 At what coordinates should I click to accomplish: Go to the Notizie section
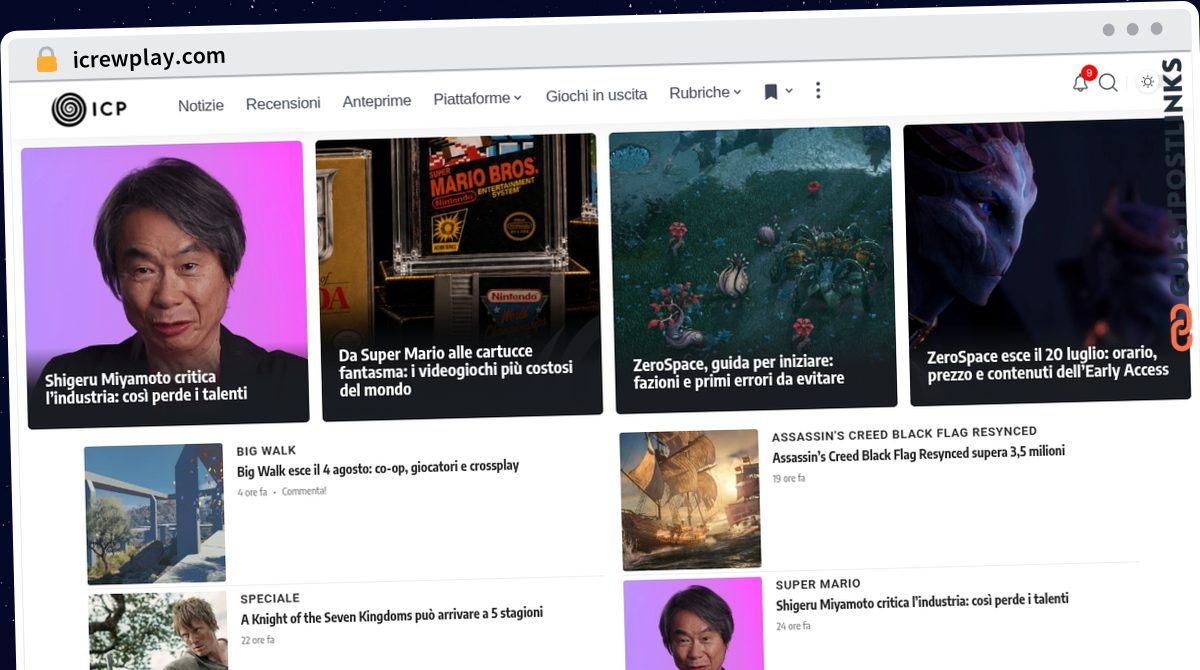pos(201,105)
